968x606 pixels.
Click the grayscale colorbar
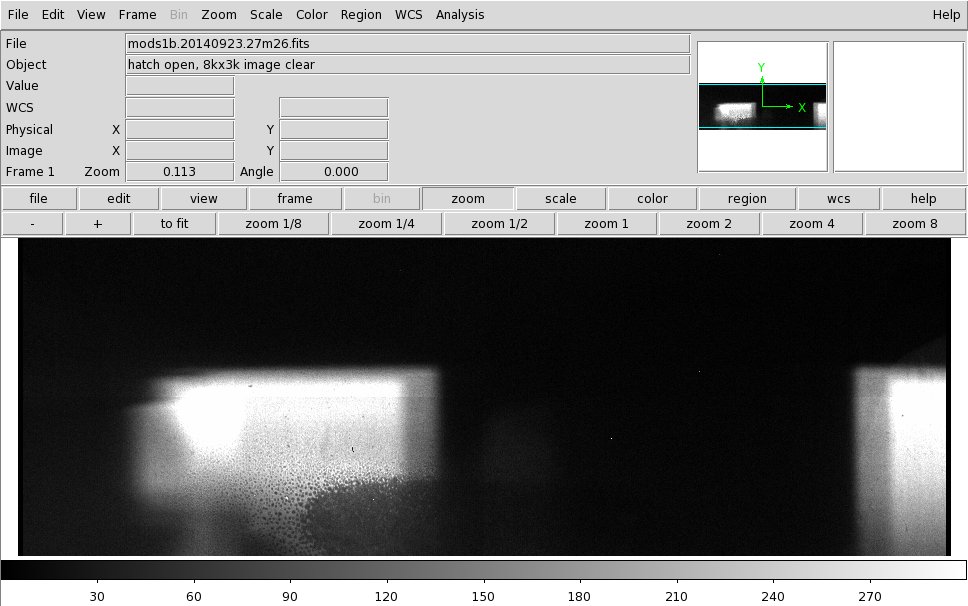click(x=483, y=570)
